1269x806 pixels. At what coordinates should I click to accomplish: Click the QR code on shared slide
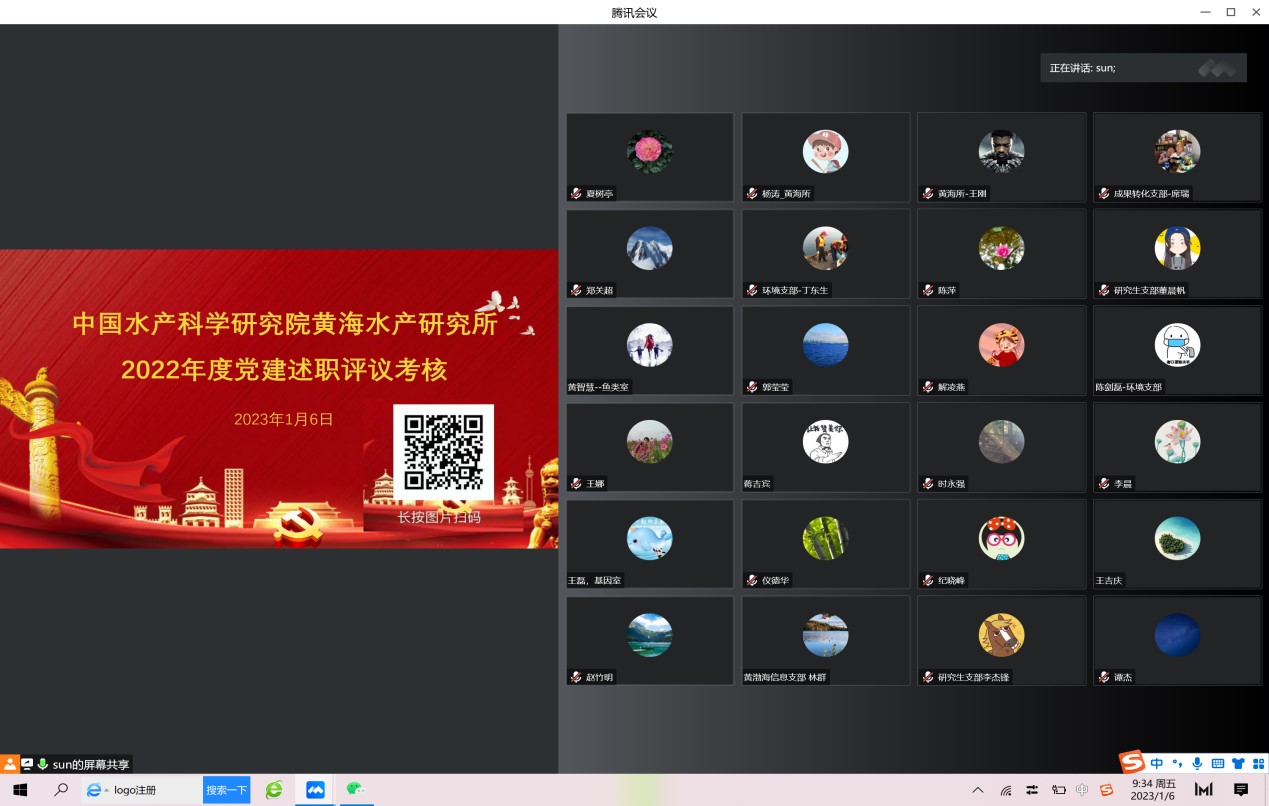(443, 452)
